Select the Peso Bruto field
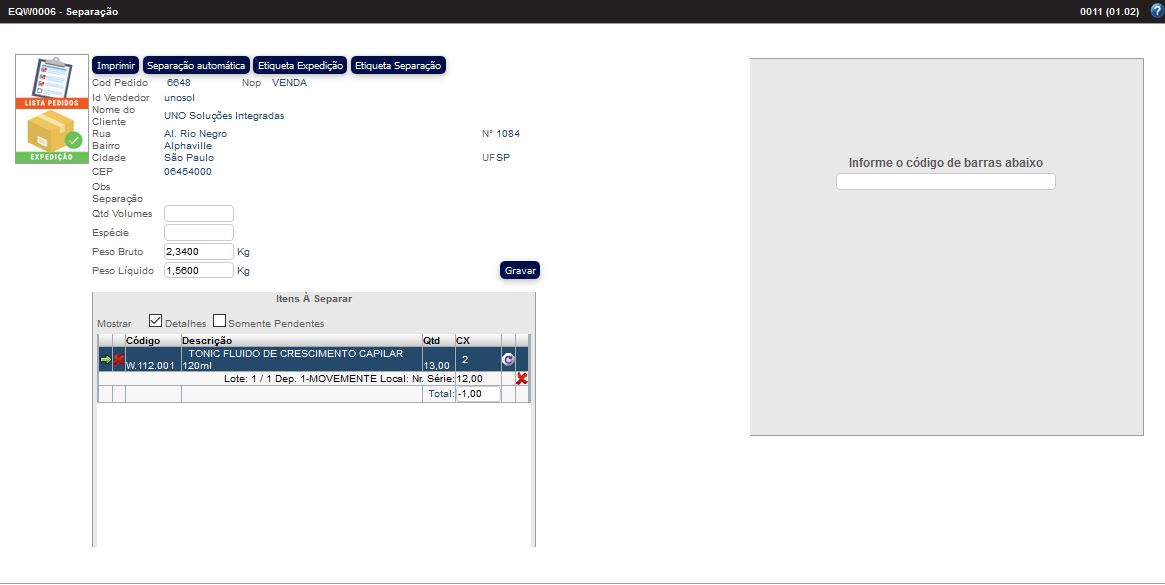 click(198, 251)
